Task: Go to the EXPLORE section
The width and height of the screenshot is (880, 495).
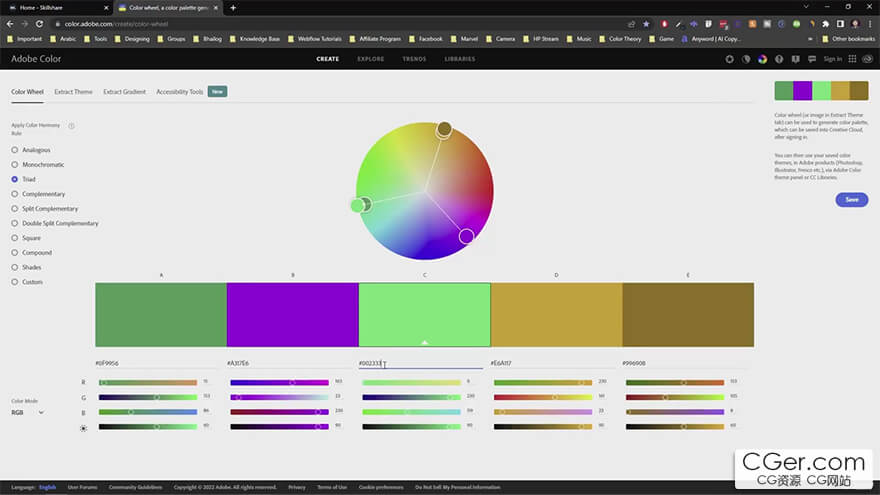Action: tap(370, 59)
